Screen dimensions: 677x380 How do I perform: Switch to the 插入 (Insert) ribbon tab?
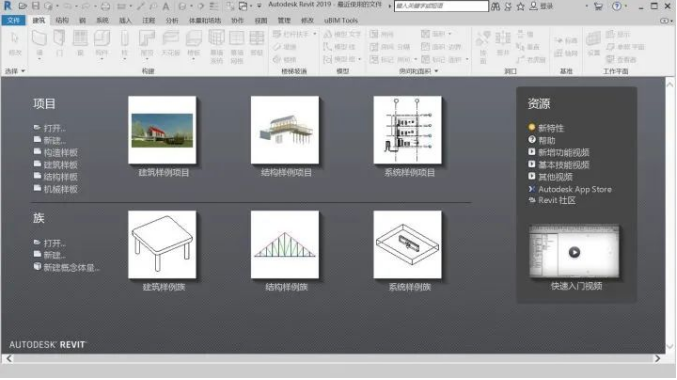click(x=125, y=20)
